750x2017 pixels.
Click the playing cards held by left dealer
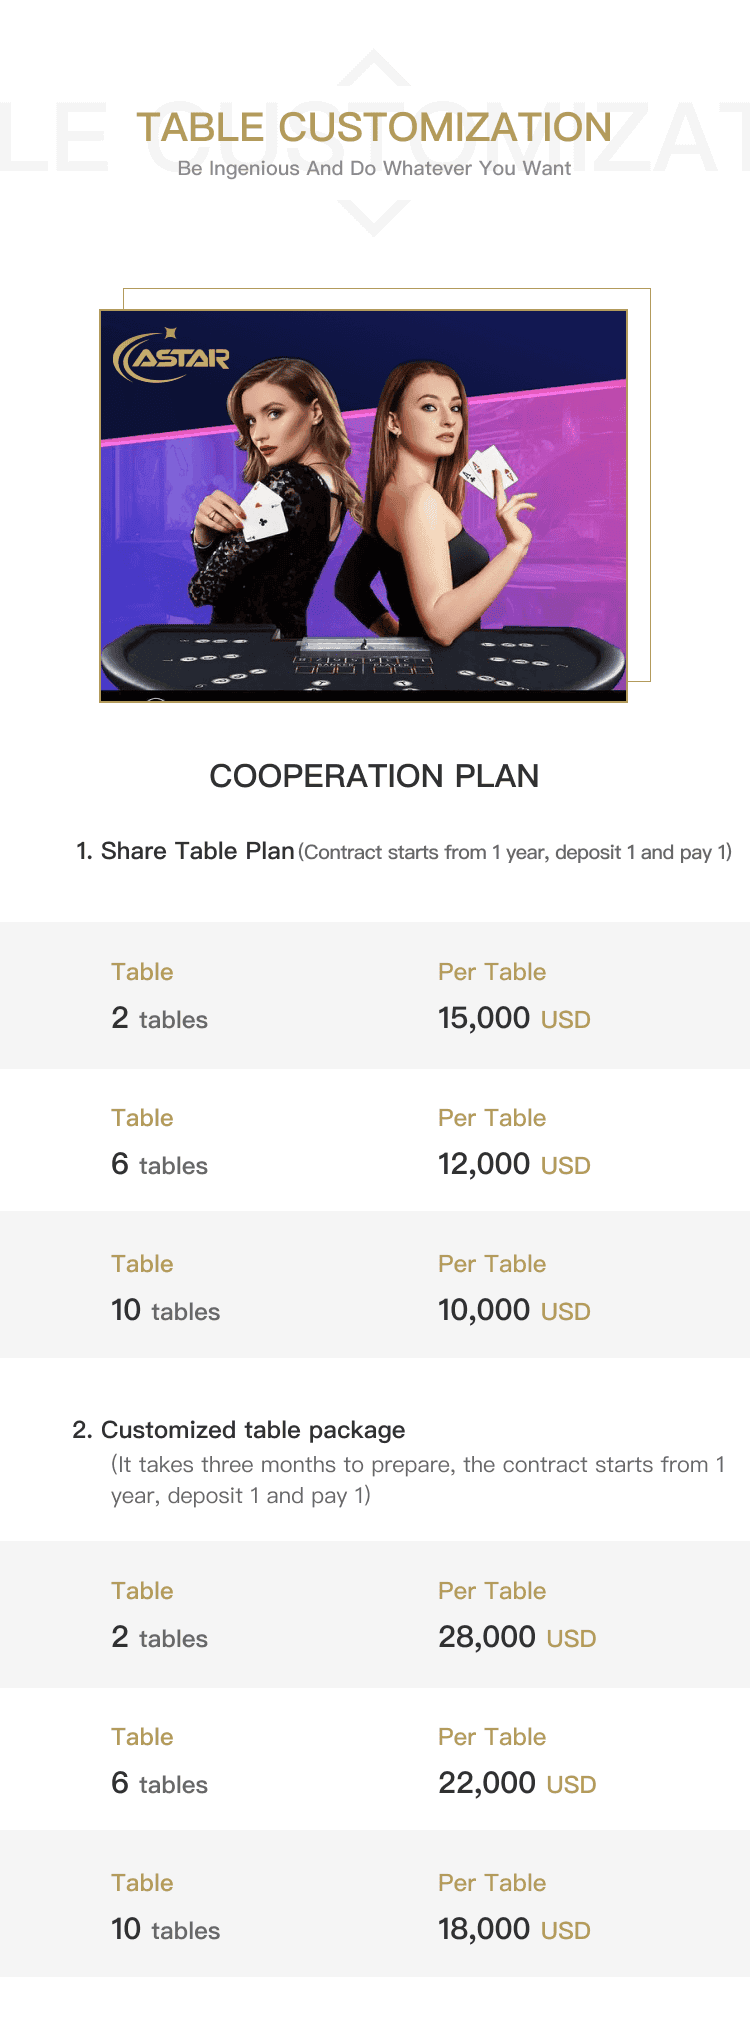[260, 511]
